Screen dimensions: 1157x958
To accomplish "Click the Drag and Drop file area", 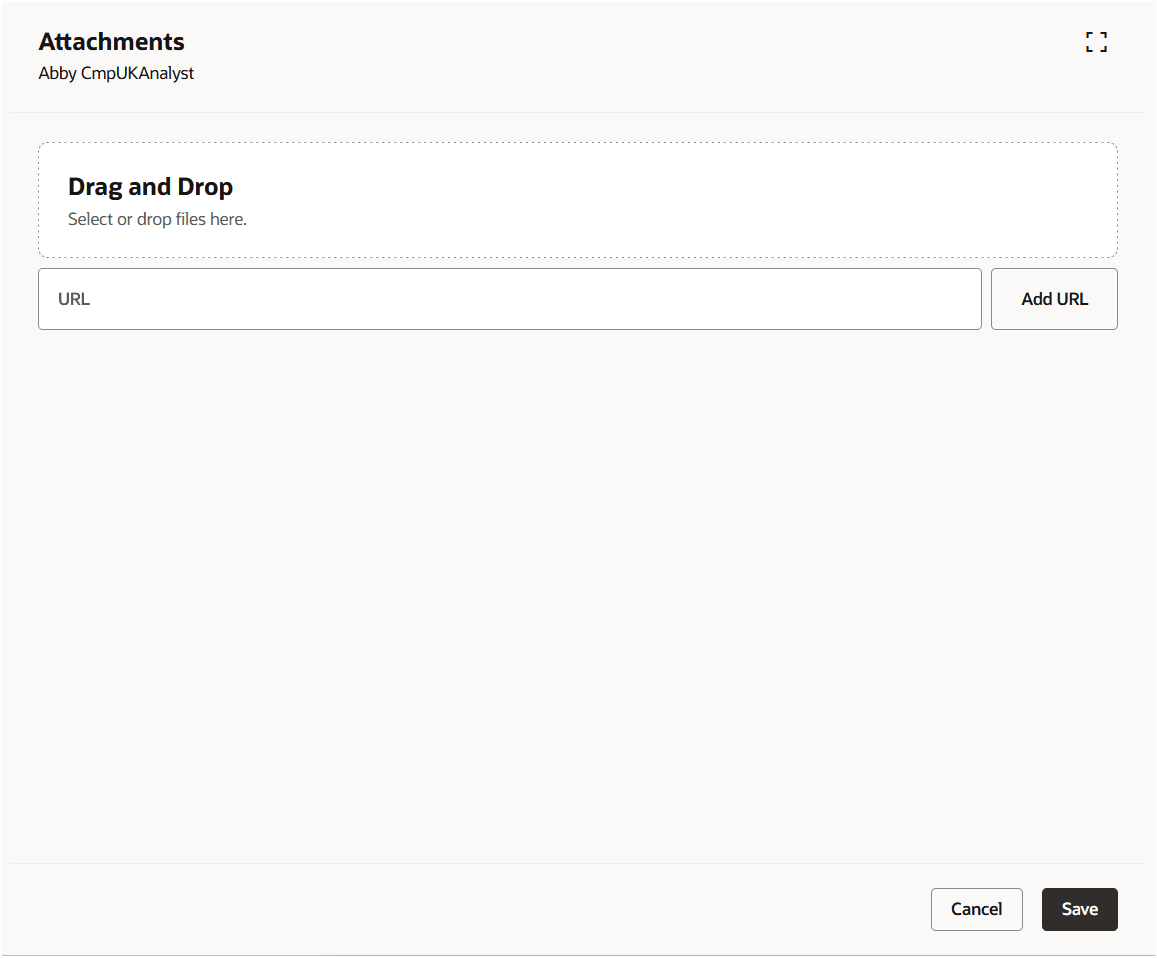I will coord(578,200).
